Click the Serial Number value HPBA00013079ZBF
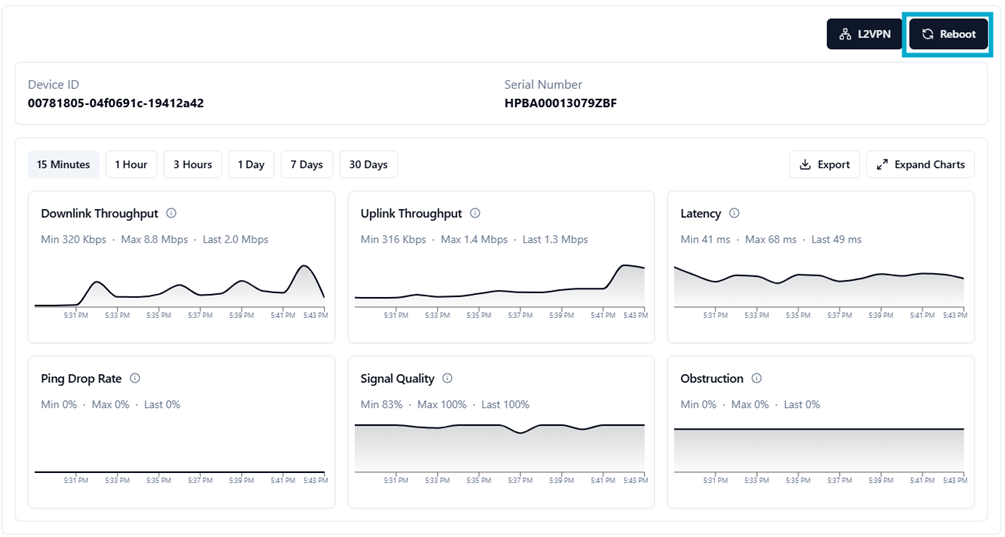The height and width of the screenshot is (537, 1005). tap(560, 103)
